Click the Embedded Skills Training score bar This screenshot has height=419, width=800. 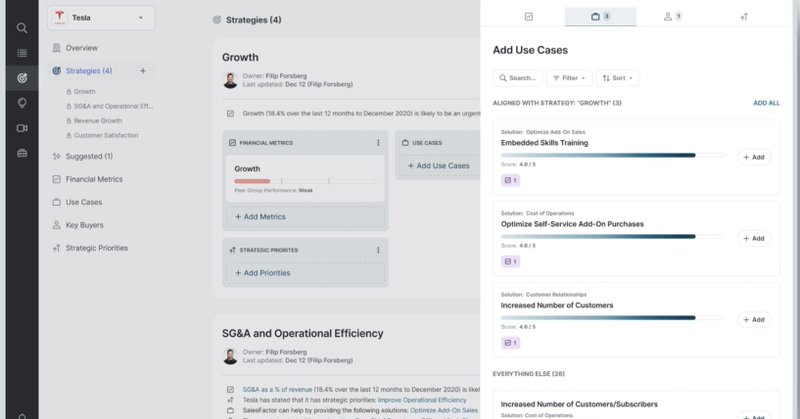pos(613,155)
